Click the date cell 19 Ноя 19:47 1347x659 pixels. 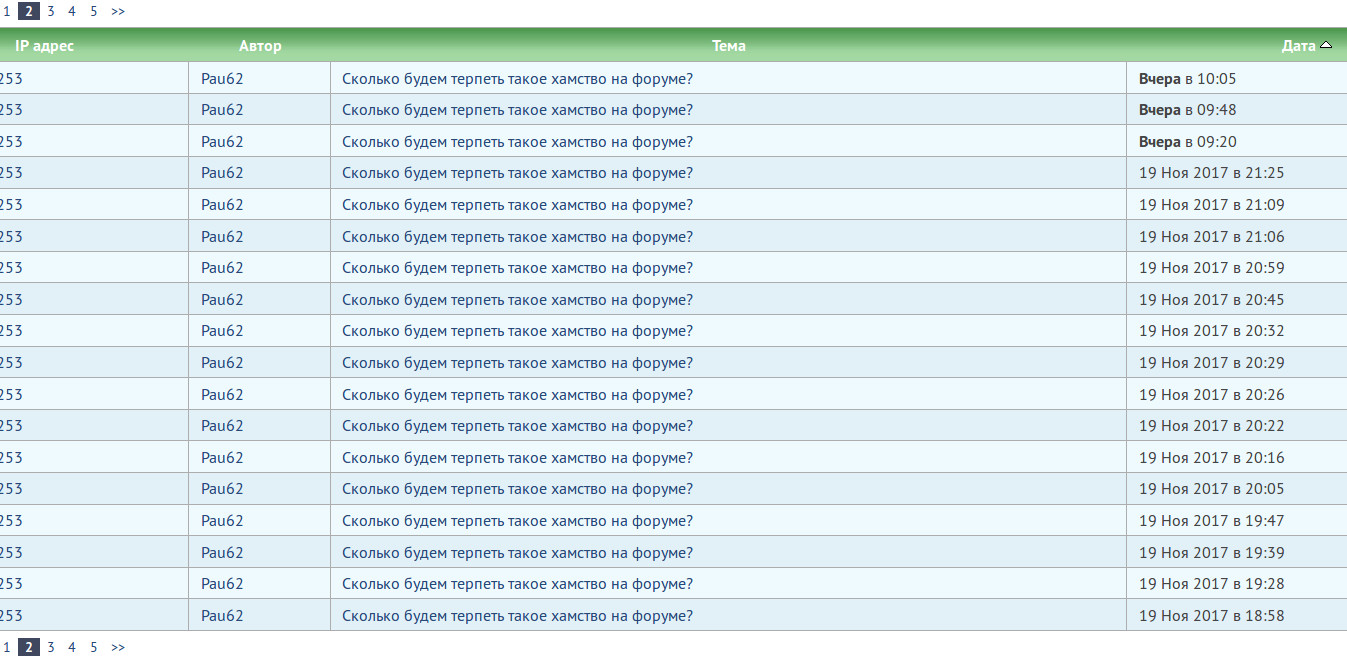coord(1211,521)
